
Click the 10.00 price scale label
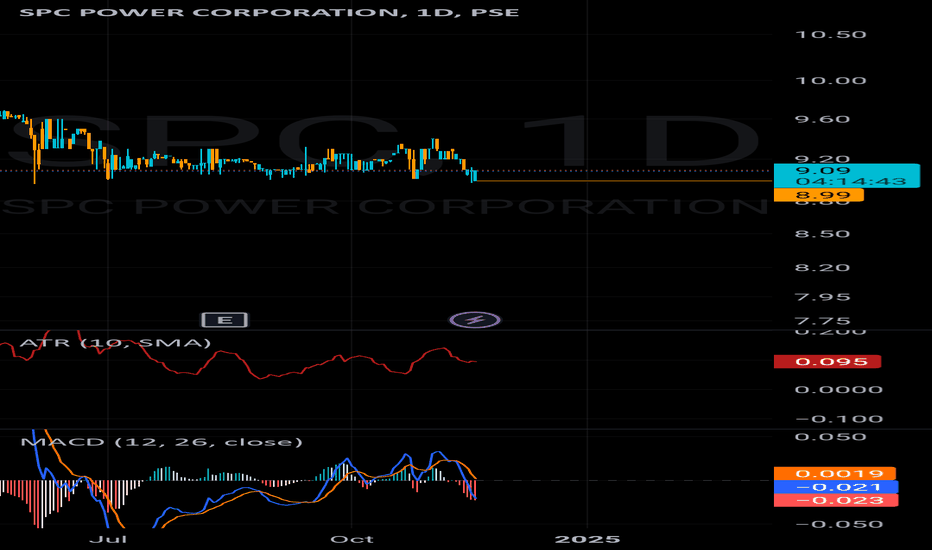(x=830, y=81)
